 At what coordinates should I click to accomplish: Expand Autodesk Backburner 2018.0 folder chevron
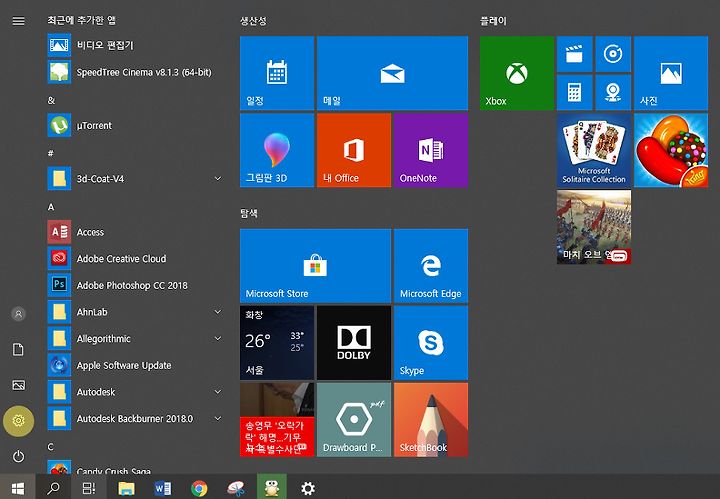point(218,418)
